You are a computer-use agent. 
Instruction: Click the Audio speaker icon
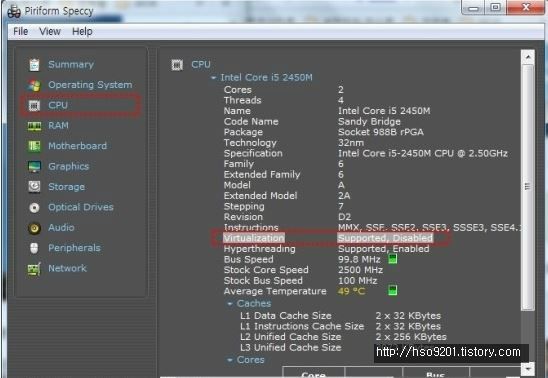(x=34, y=228)
